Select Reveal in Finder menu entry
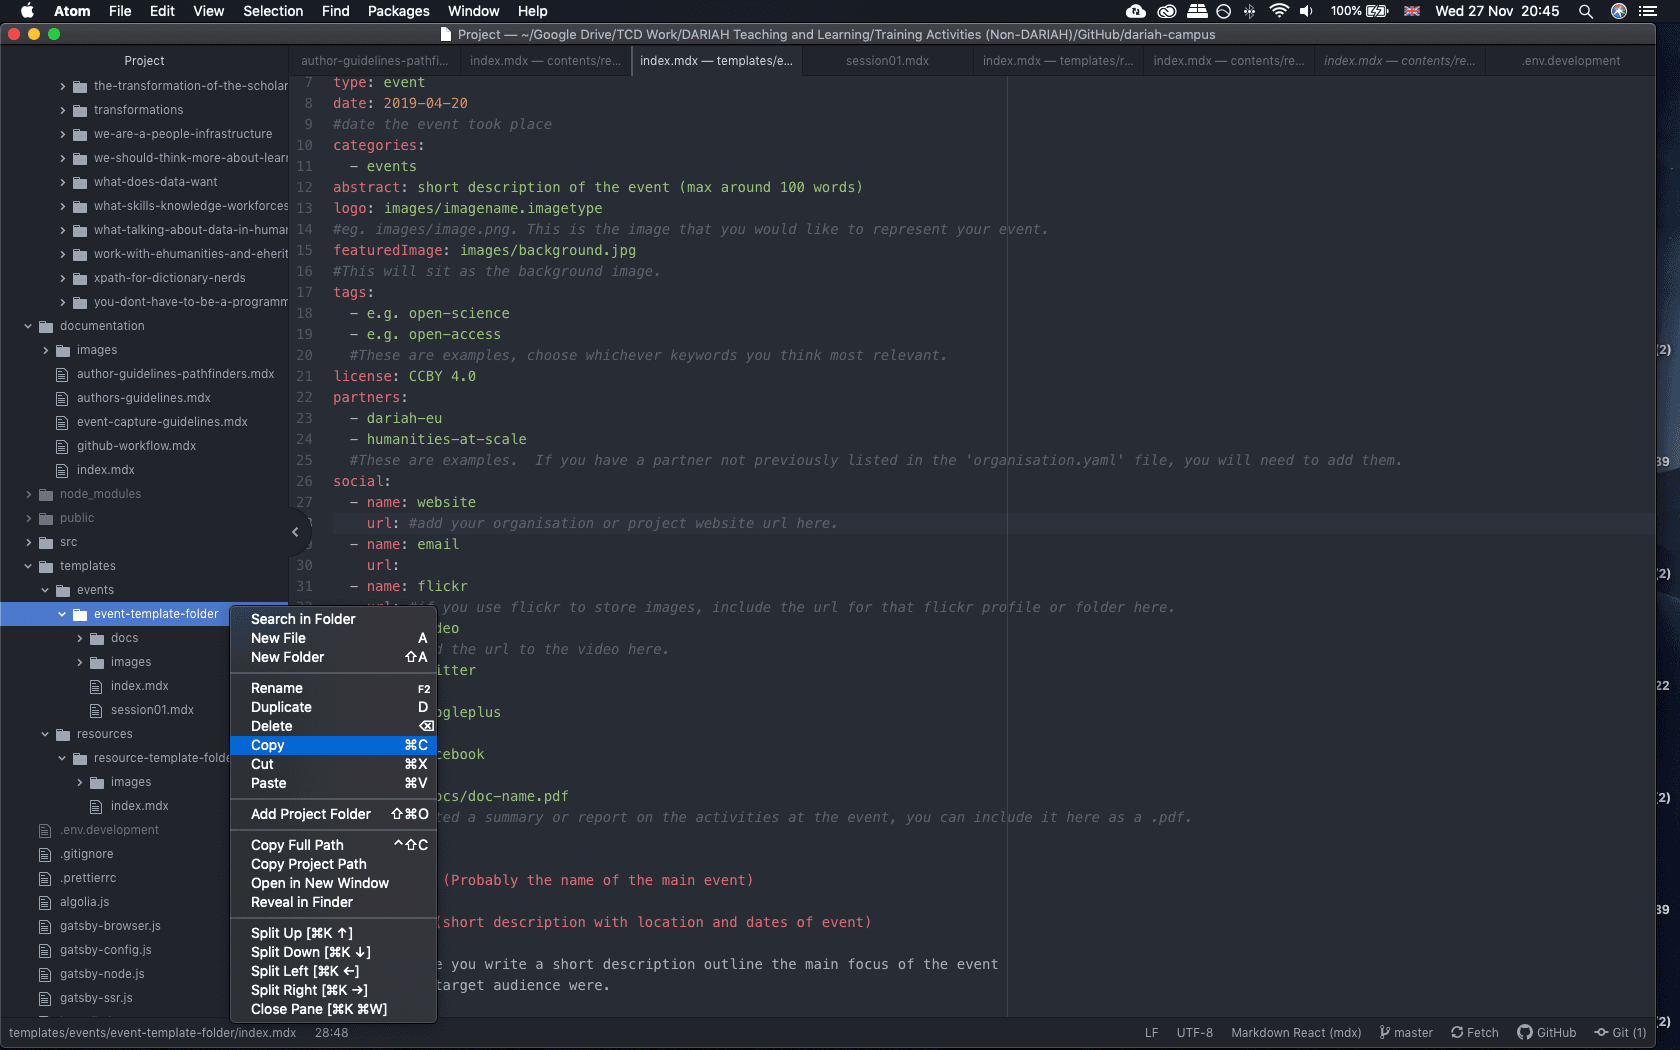 point(302,902)
